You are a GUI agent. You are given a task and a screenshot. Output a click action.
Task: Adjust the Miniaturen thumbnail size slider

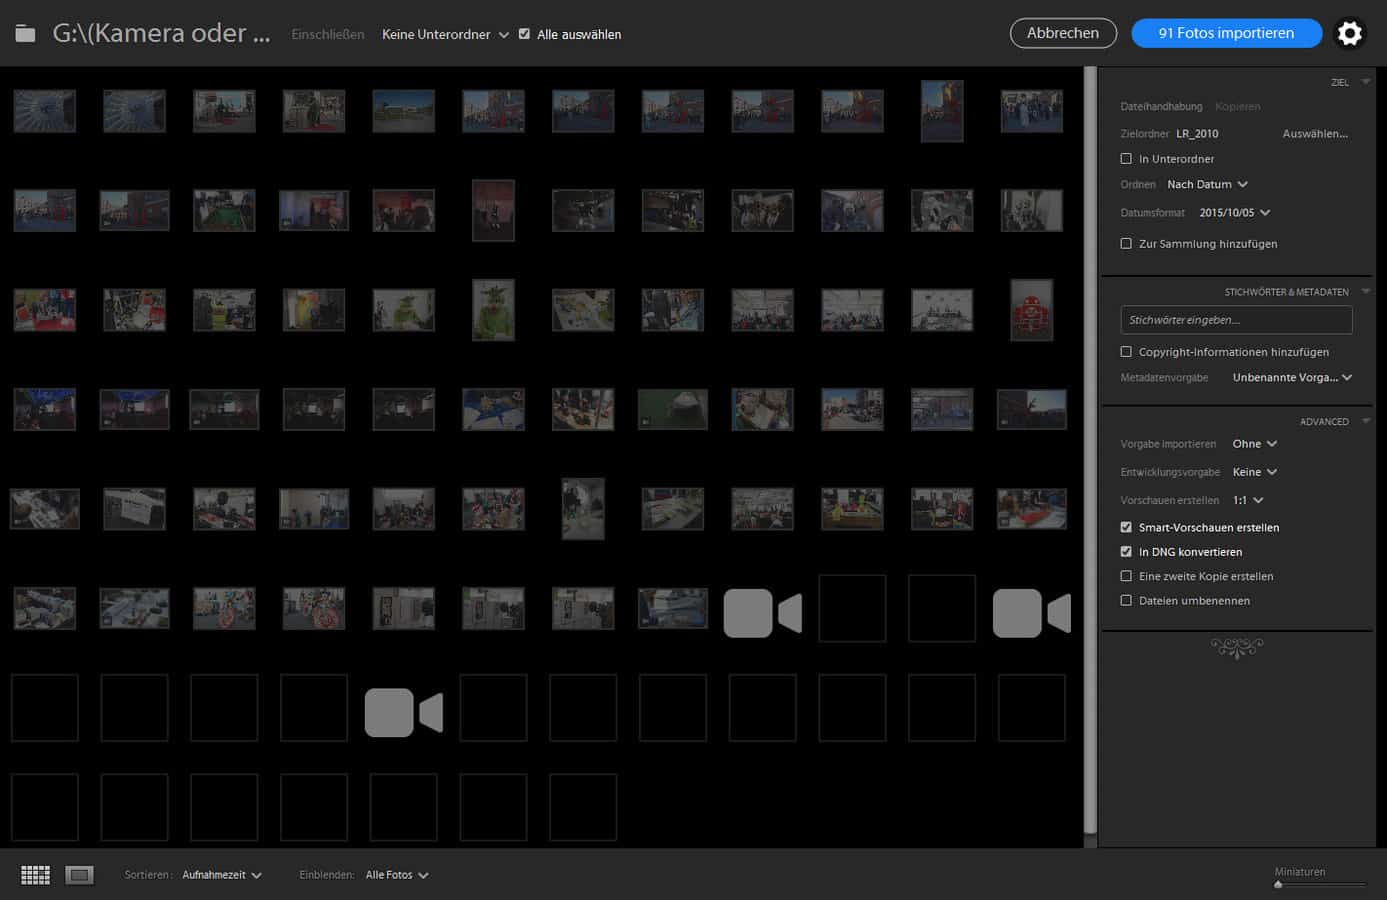click(x=1279, y=885)
